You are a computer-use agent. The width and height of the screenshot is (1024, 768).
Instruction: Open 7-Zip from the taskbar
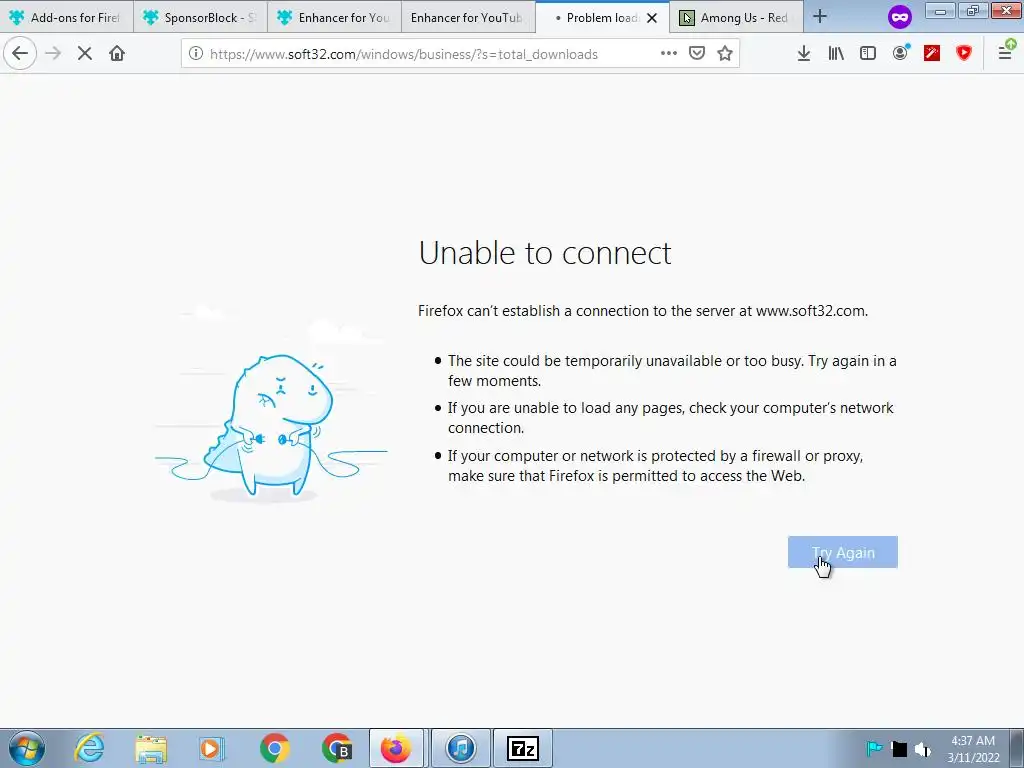click(522, 748)
